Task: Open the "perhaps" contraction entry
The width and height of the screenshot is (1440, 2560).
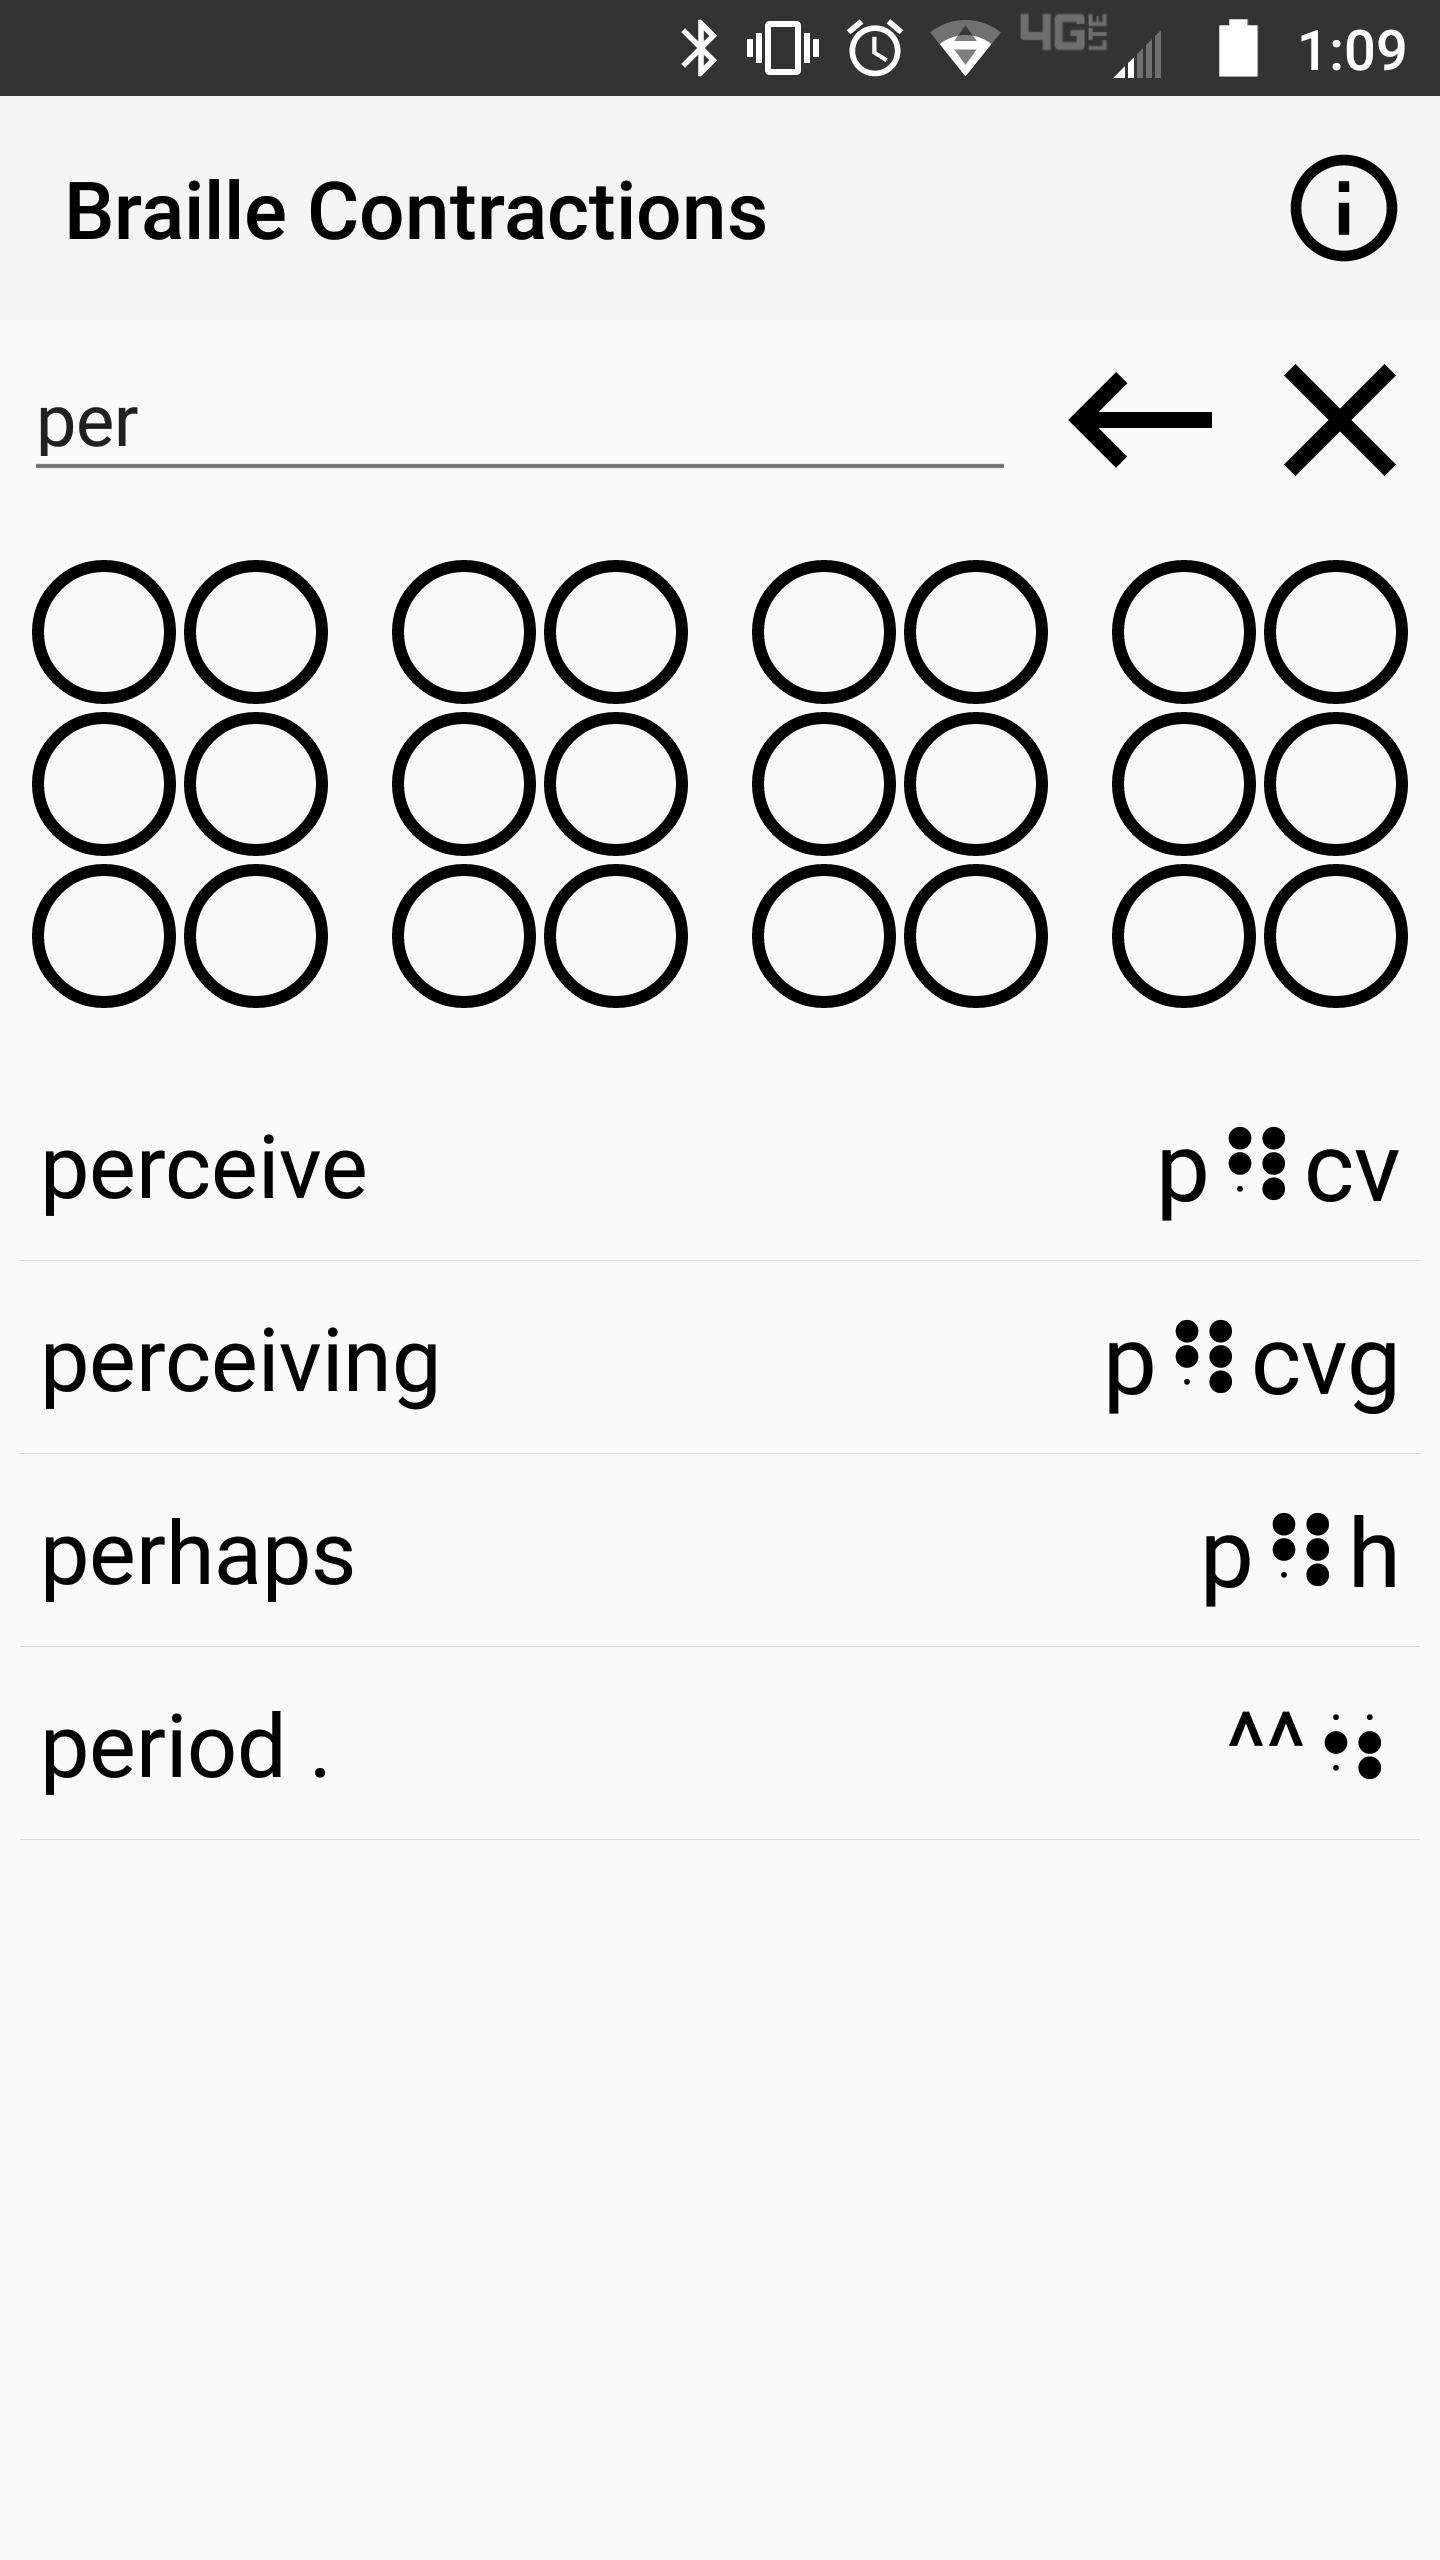Action: click(x=720, y=1552)
